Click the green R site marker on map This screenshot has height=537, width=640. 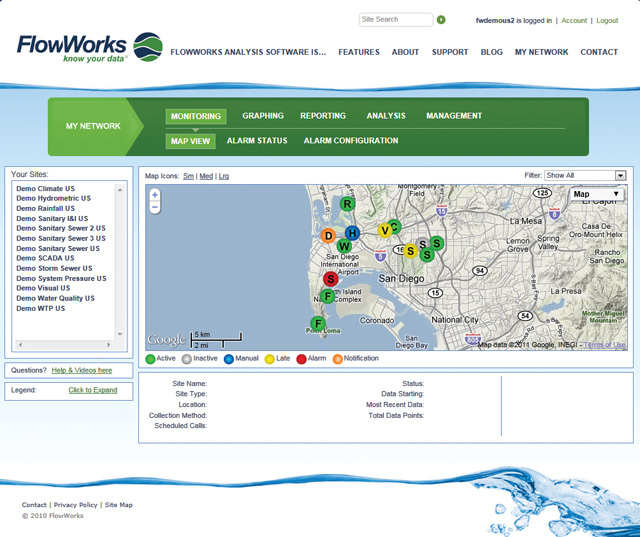pyautogui.click(x=347, y=204)
